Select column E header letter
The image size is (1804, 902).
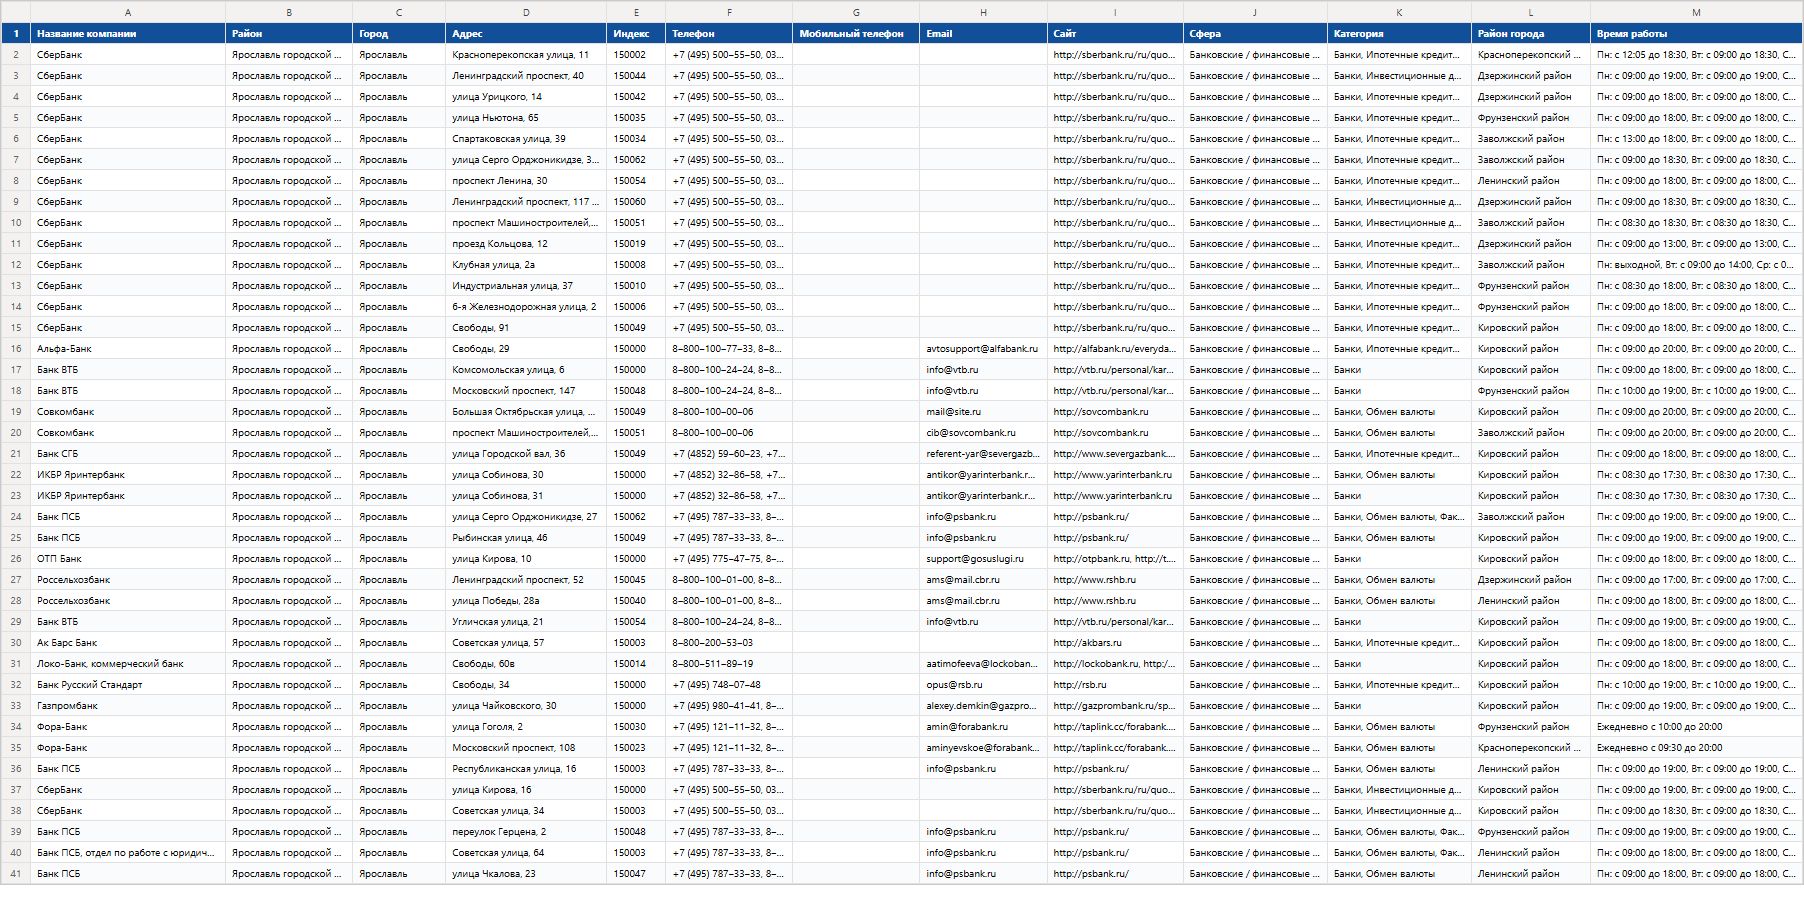[x=636, y=12]
